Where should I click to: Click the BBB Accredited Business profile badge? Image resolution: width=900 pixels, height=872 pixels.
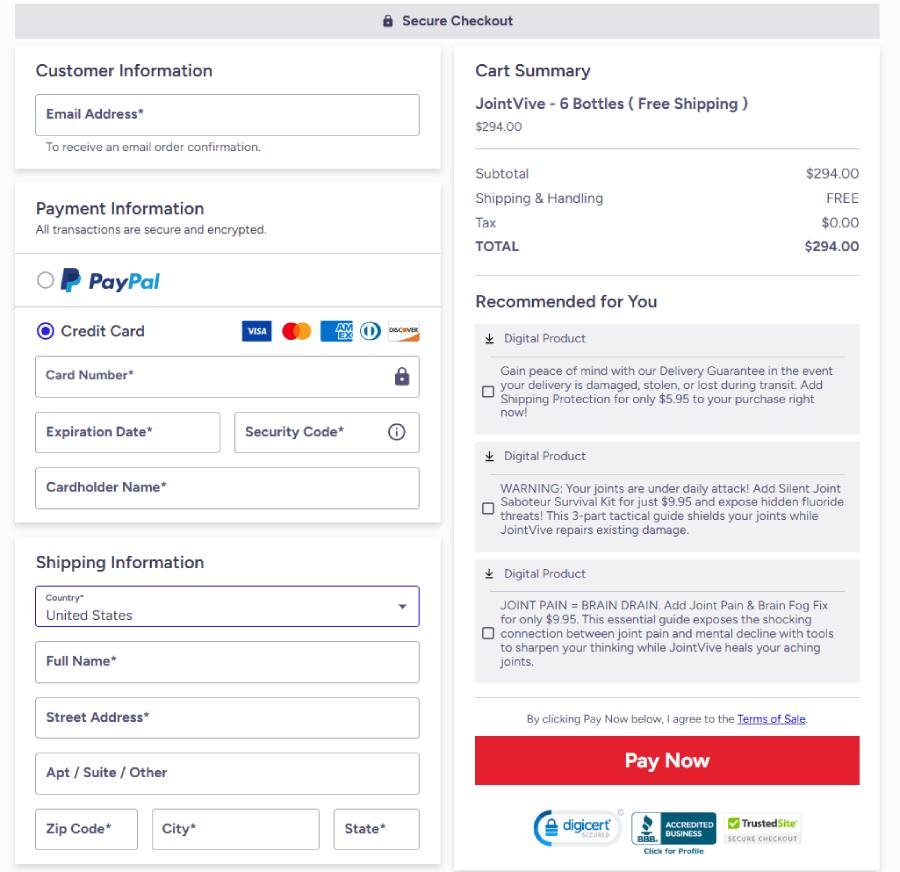click(672, 829)
